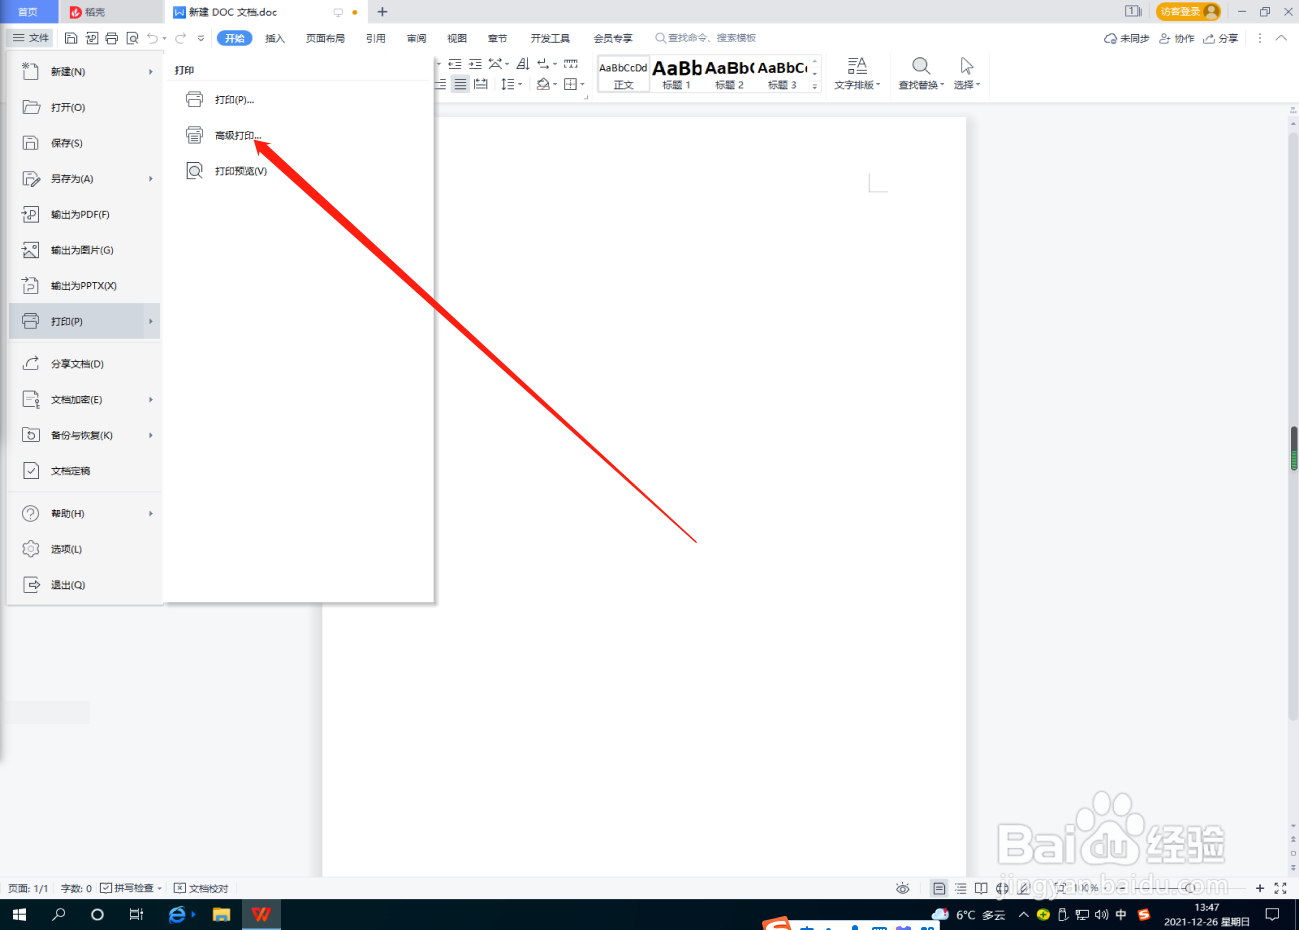
Task: Click the print preview icon in quick access toolbar
Action: 132,38
